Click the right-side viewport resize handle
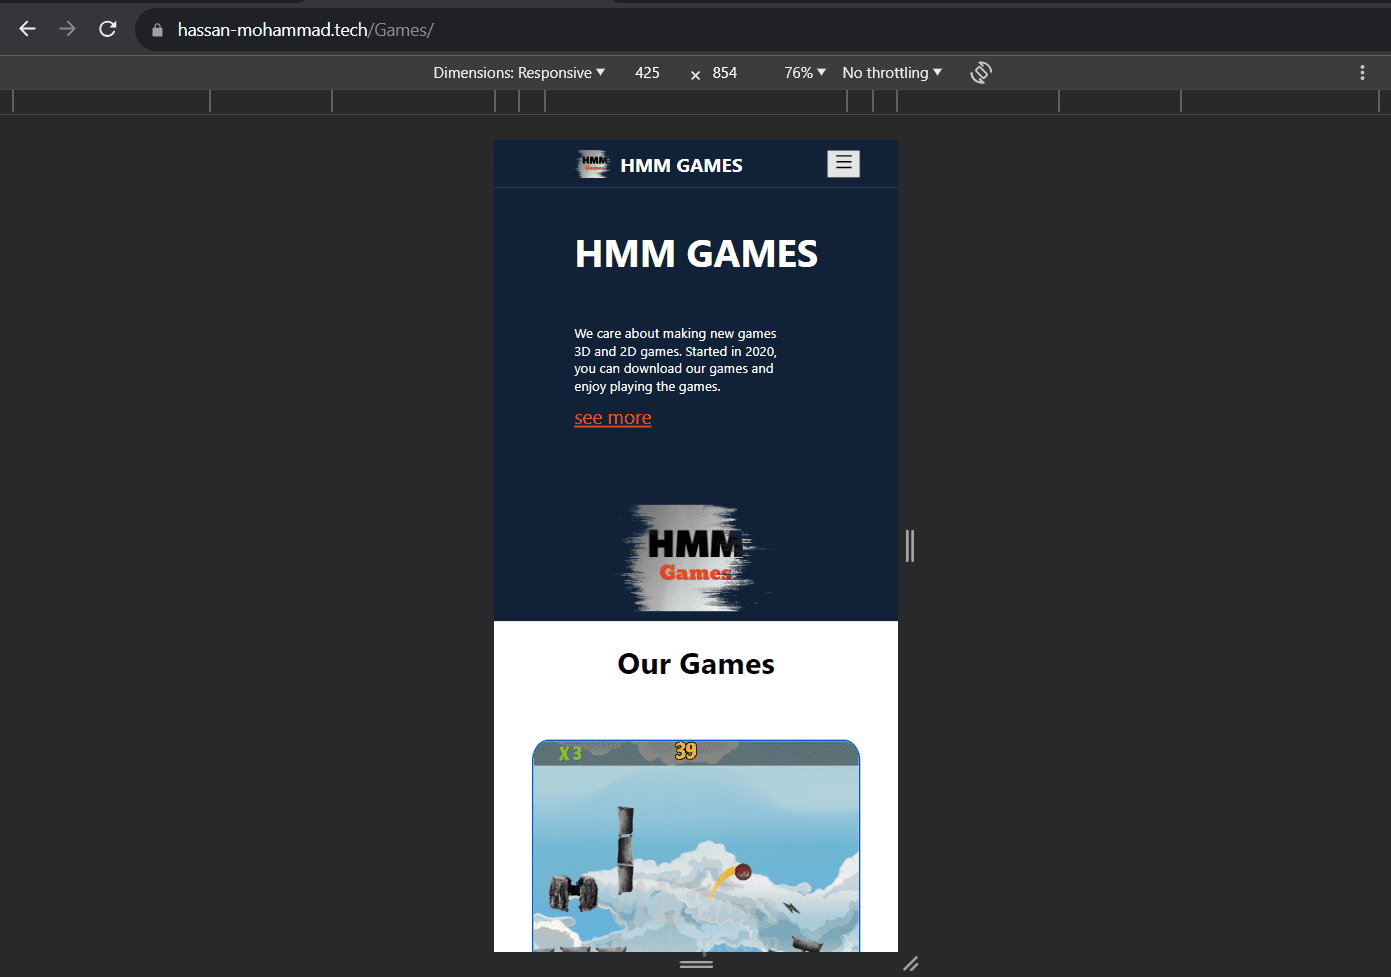1391x977 pixels. click(910, 546)
